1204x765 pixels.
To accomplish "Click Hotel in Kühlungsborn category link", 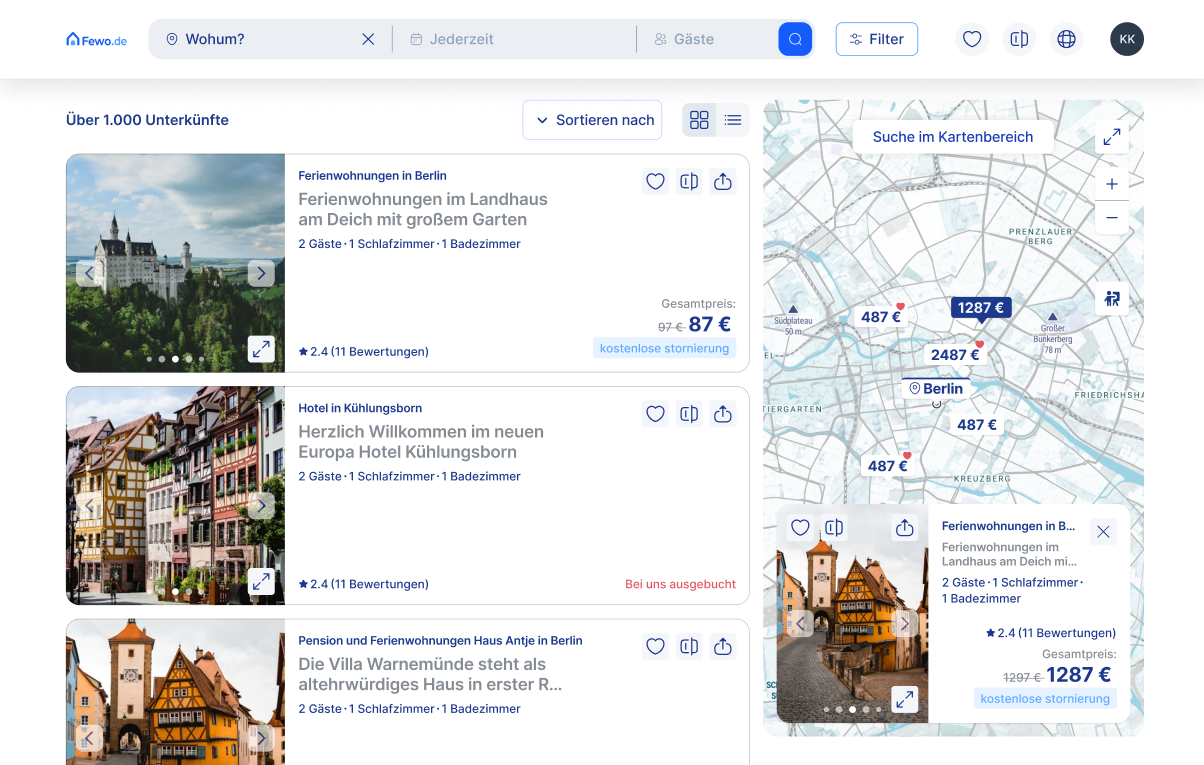I will click(360, 408).
